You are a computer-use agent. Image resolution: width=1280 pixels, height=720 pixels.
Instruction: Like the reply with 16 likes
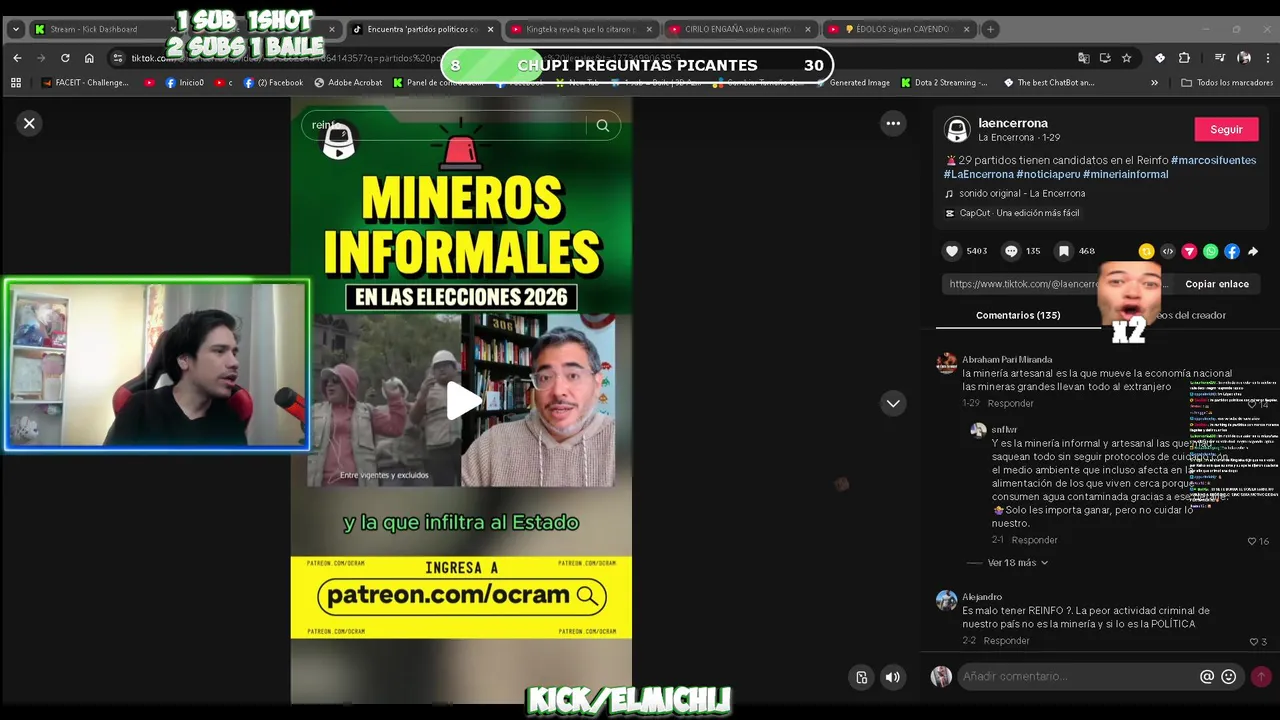pyautogui.click(x=1252, y=541)
